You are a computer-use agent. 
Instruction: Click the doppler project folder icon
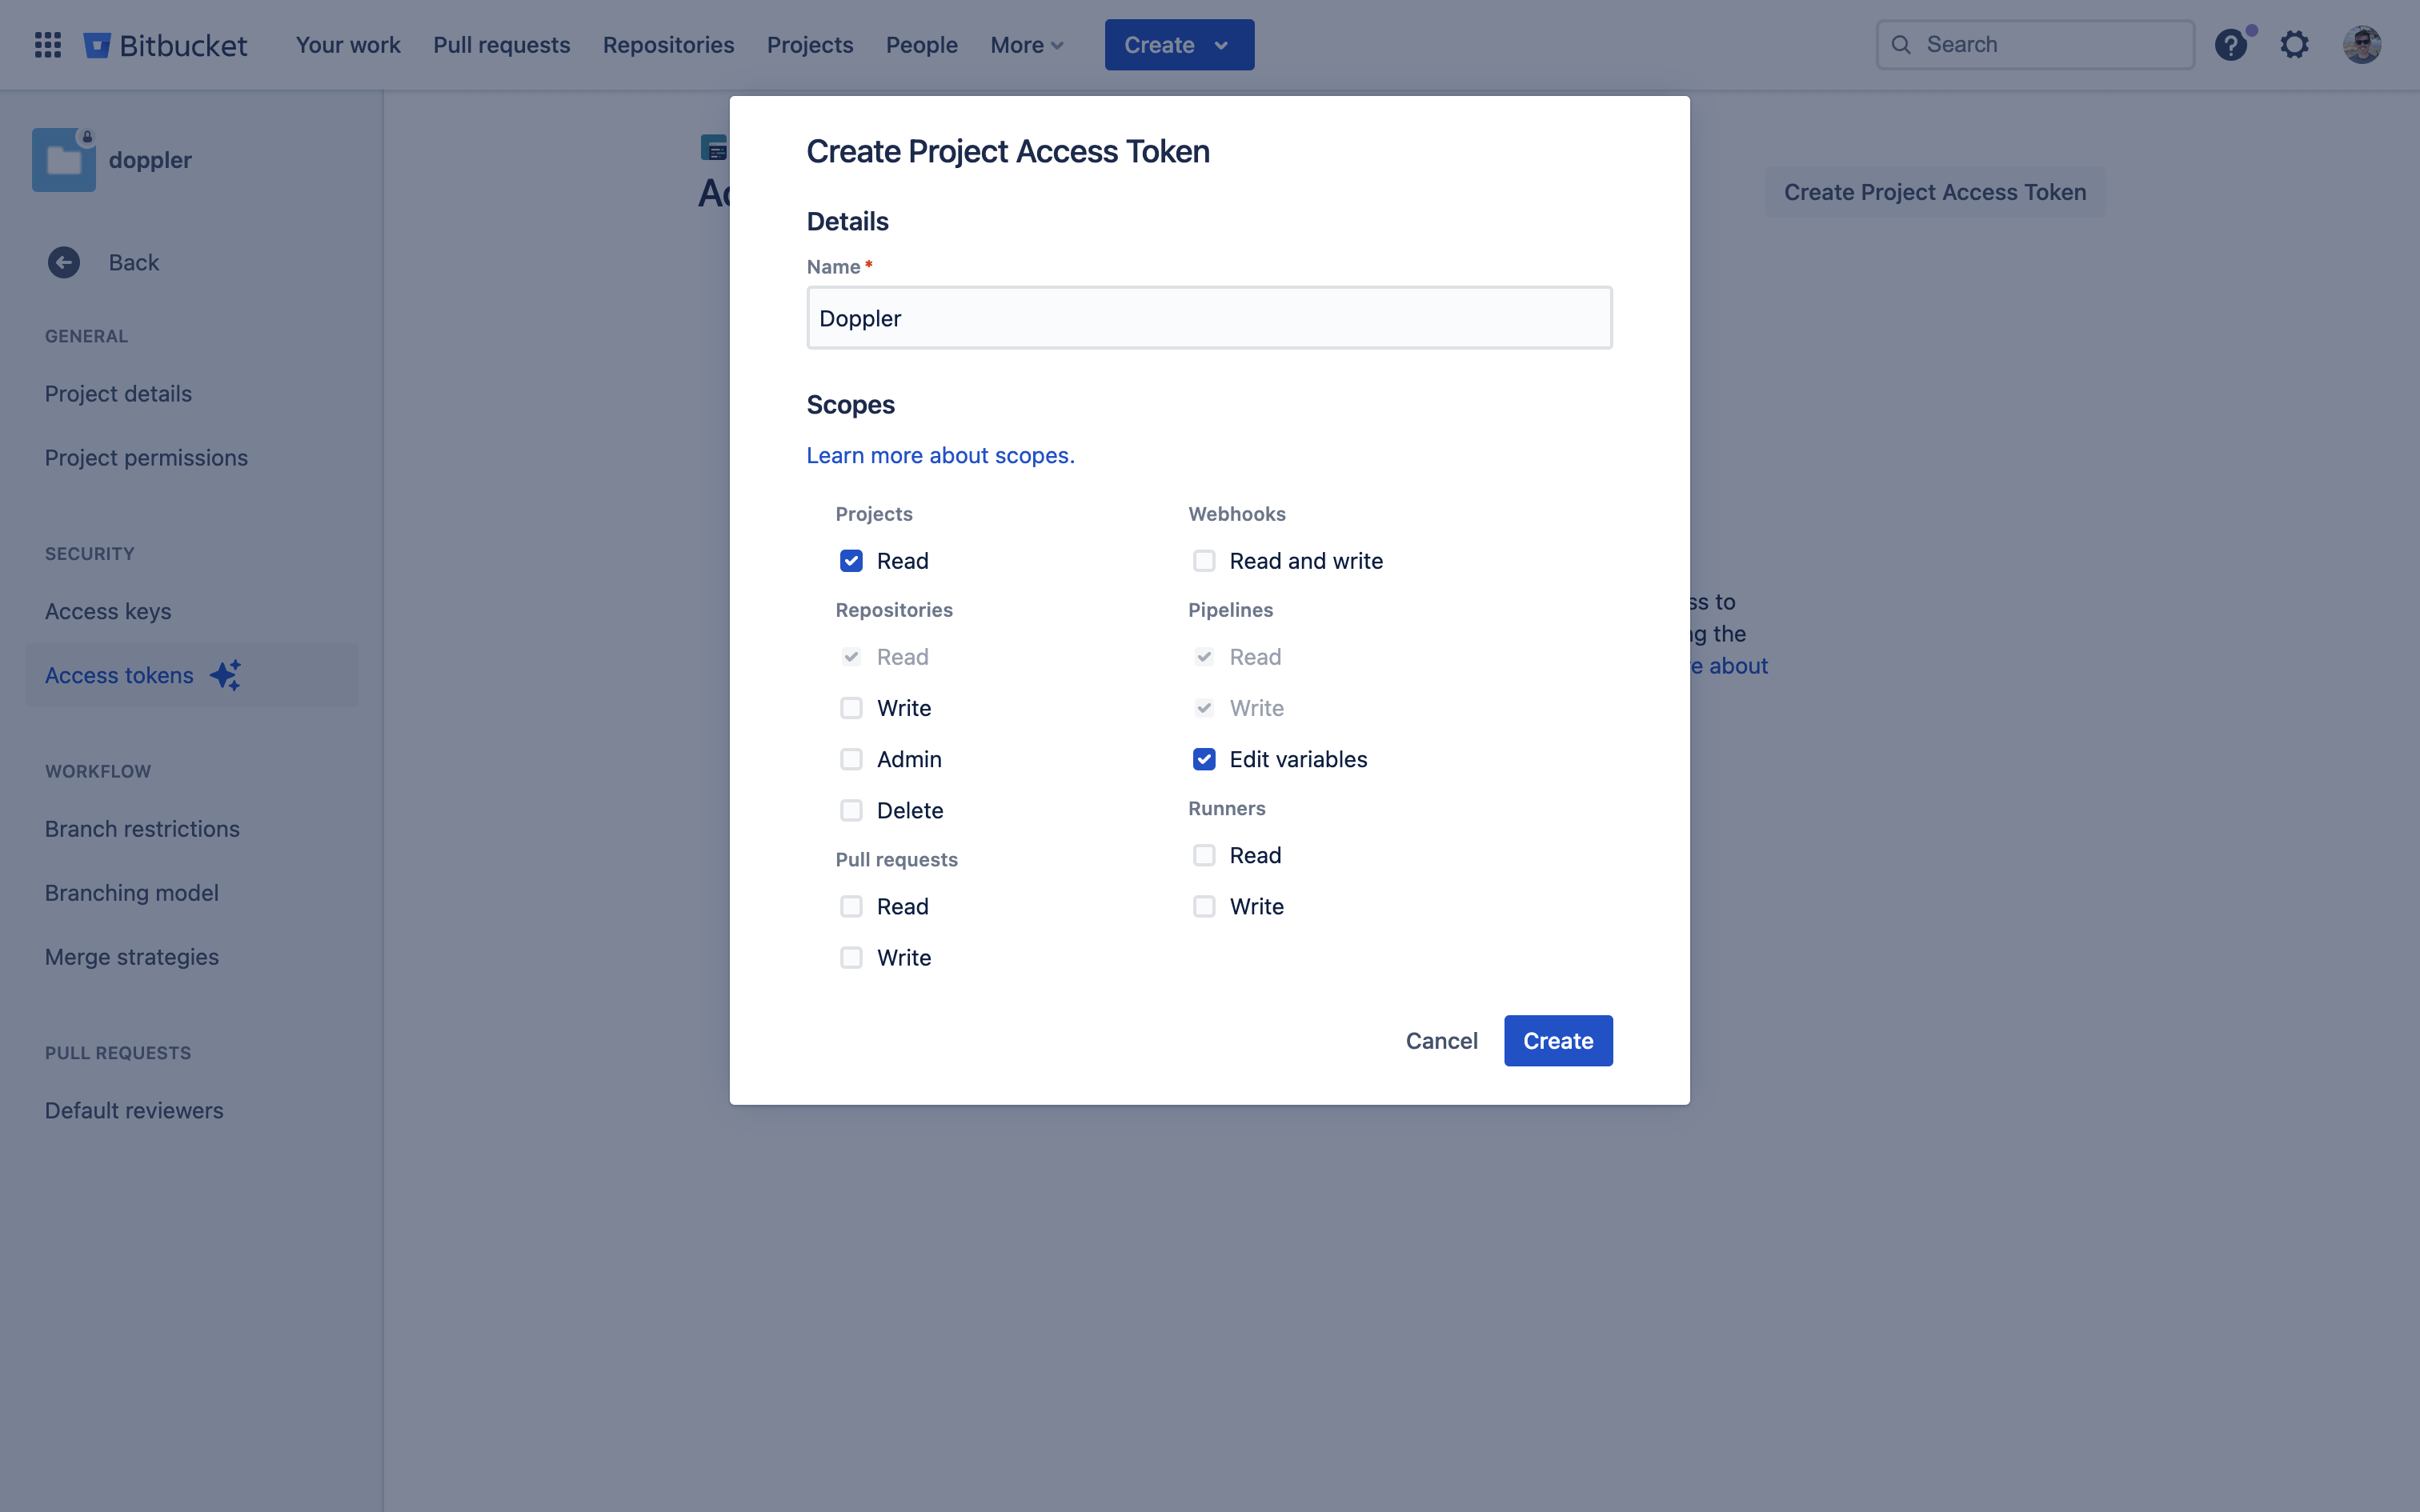click(x=64, y=160)
